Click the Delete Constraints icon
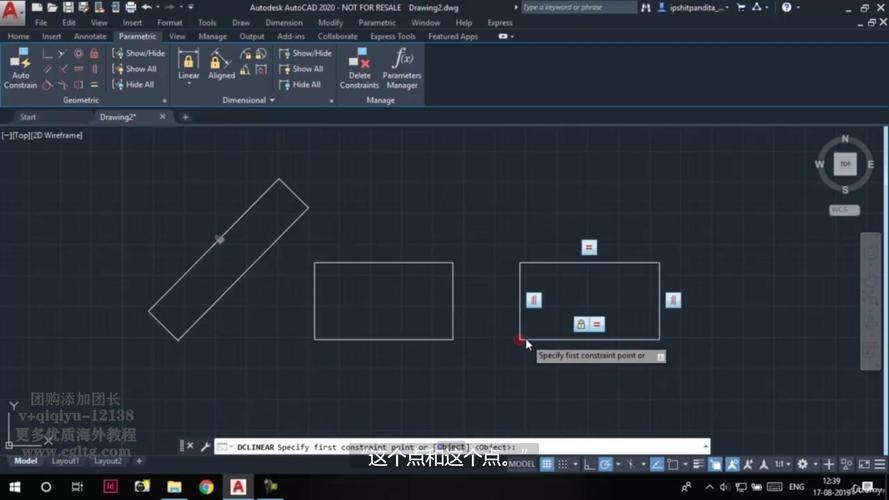This screenshot has height=500, width=889. (359, 68)
